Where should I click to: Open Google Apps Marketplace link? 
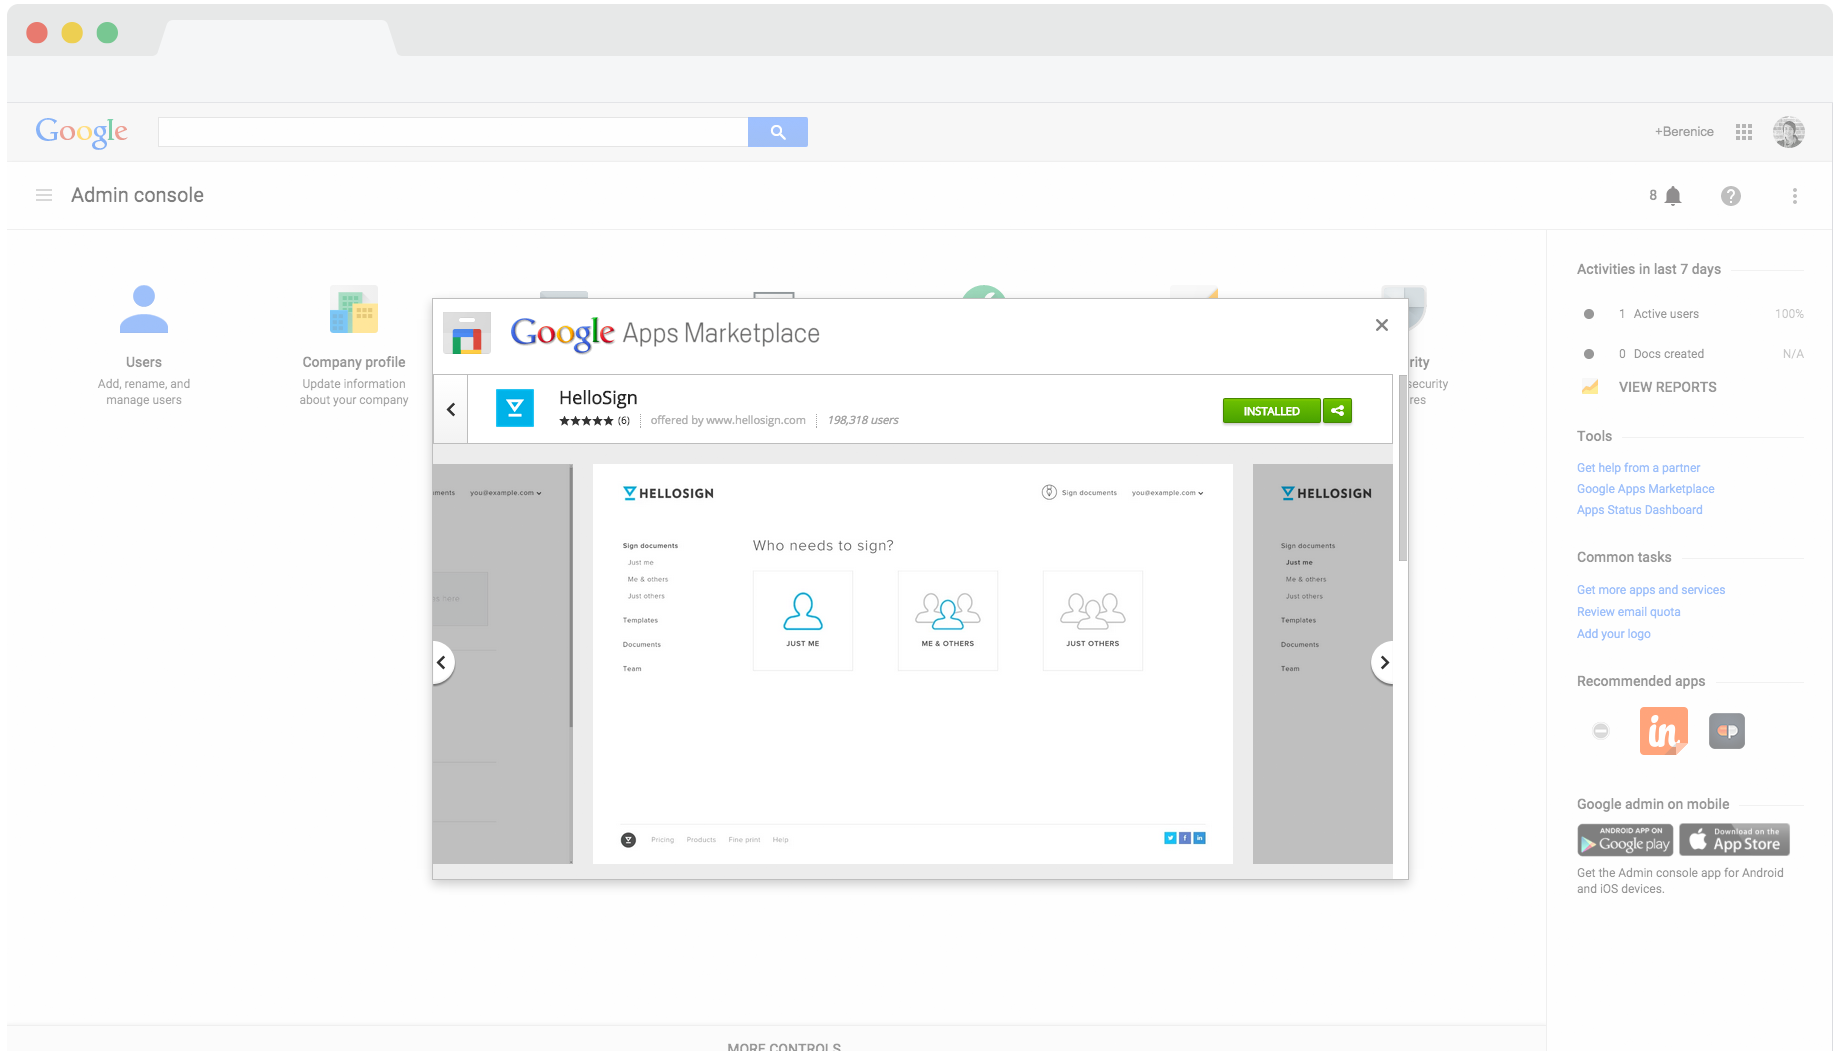click(1646, 489)
